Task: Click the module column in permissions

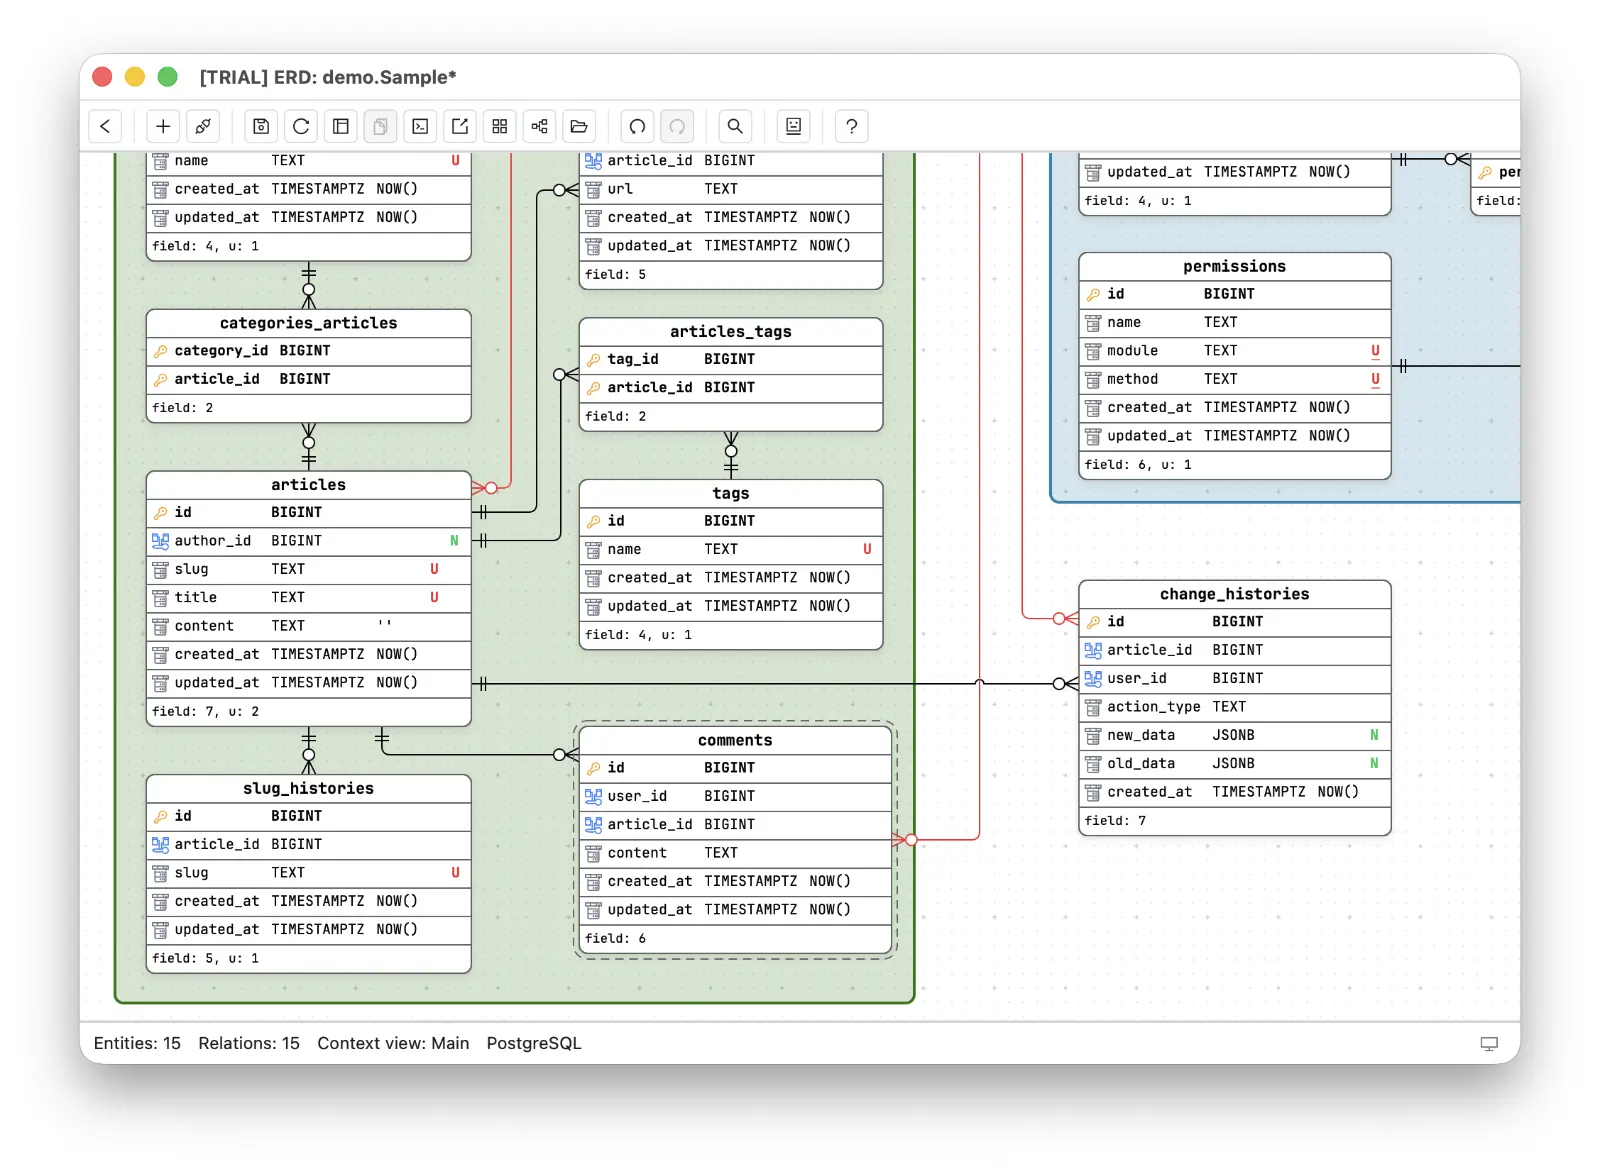Action: (1234, 351)
